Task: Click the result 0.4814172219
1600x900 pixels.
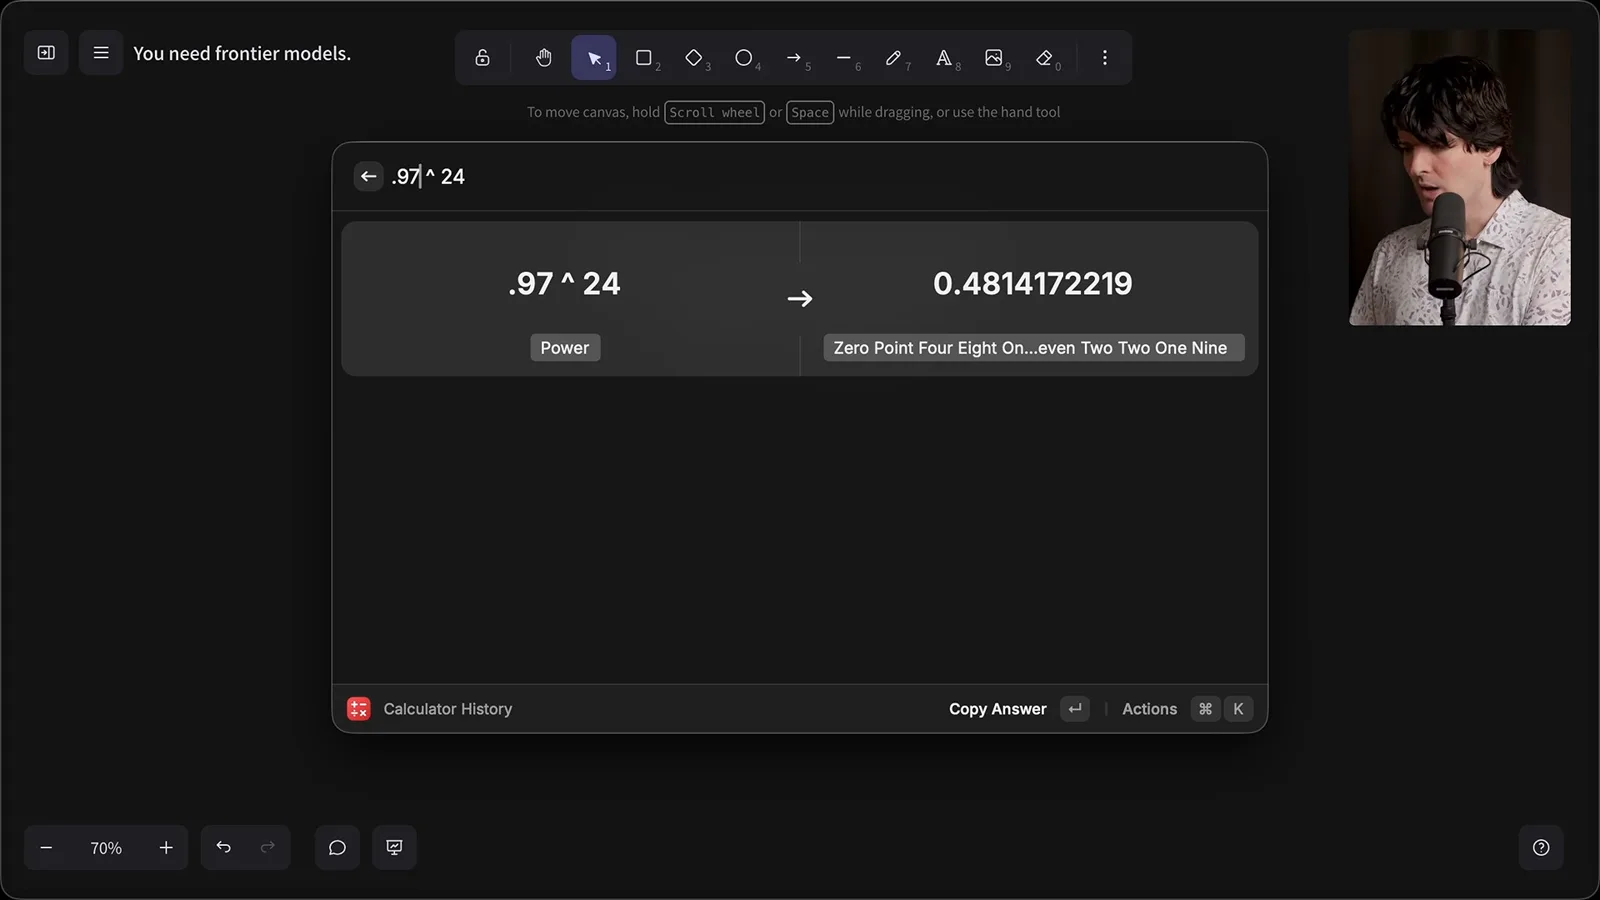Action: 1032,284
